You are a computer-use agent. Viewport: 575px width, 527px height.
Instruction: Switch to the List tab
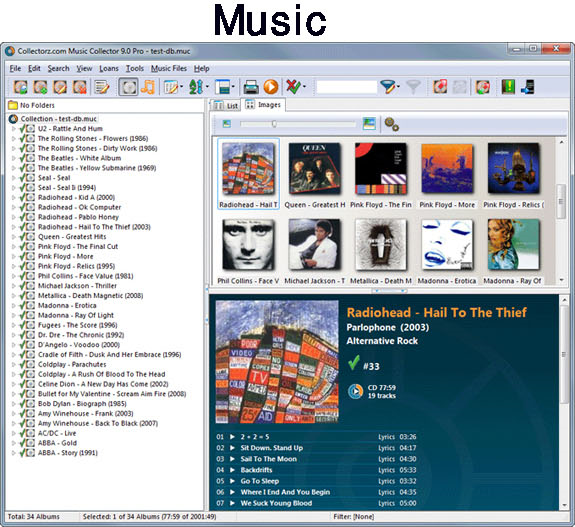226,106
